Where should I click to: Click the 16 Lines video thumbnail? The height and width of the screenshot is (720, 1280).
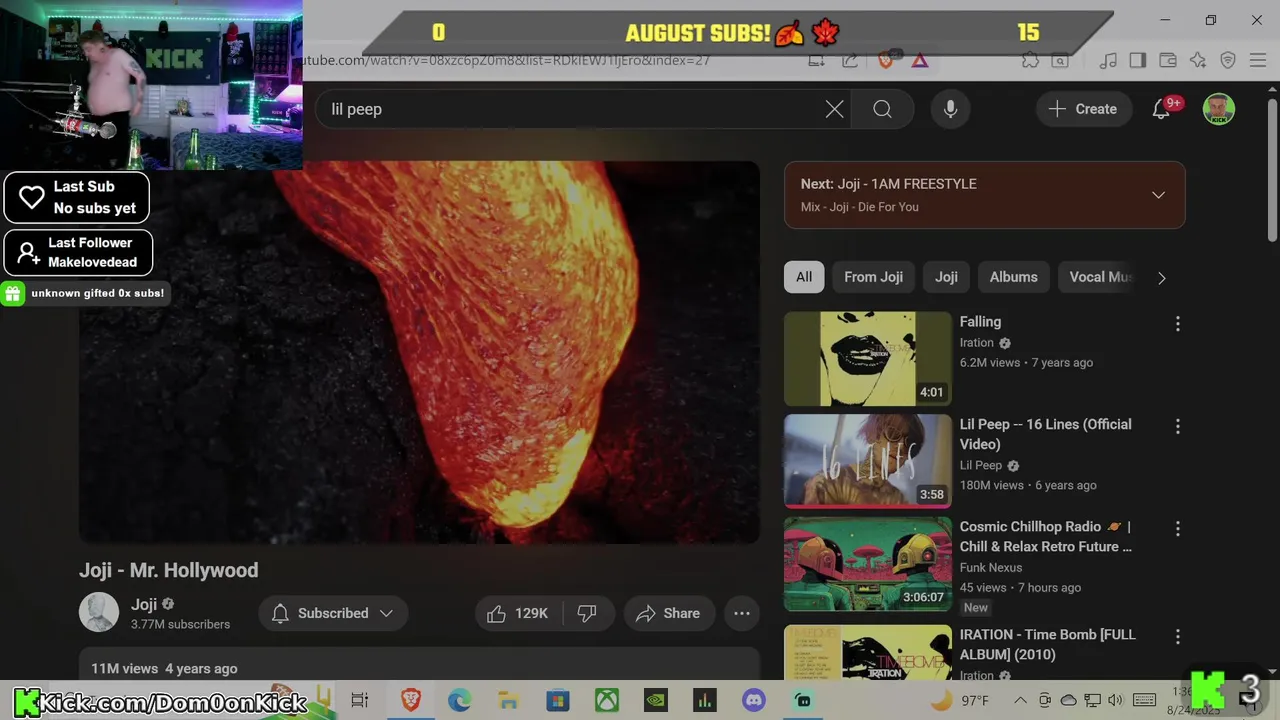tap(868, 461)
